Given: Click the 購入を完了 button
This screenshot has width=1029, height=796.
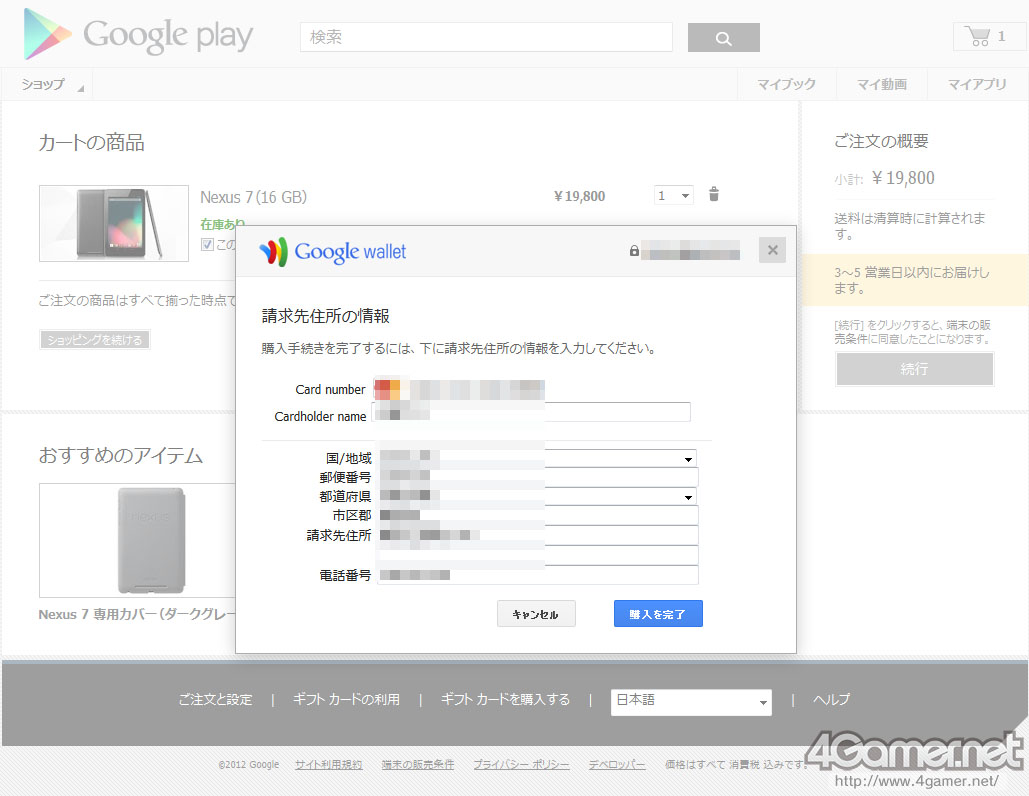Looking at the screenshot, I should (657, 614).
